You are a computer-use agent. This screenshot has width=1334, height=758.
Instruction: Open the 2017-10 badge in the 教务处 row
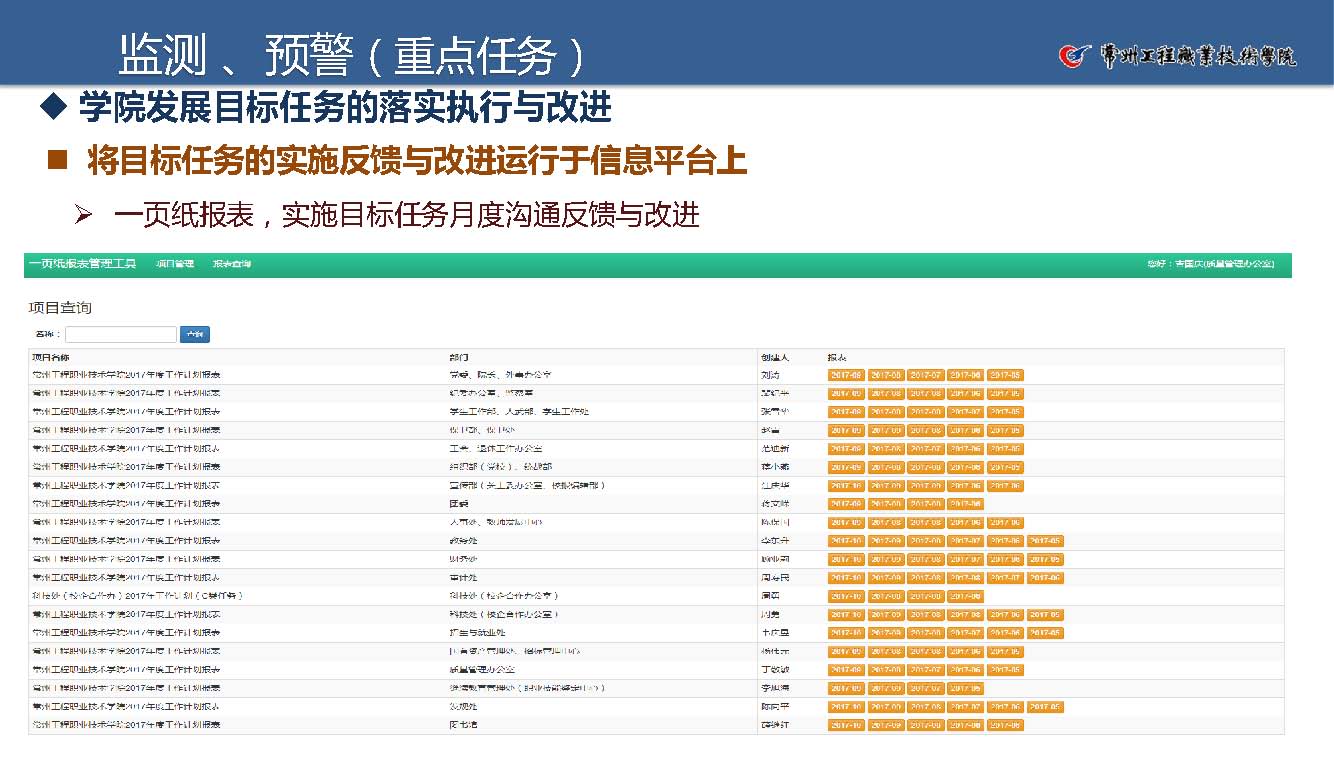coord(846,541)
